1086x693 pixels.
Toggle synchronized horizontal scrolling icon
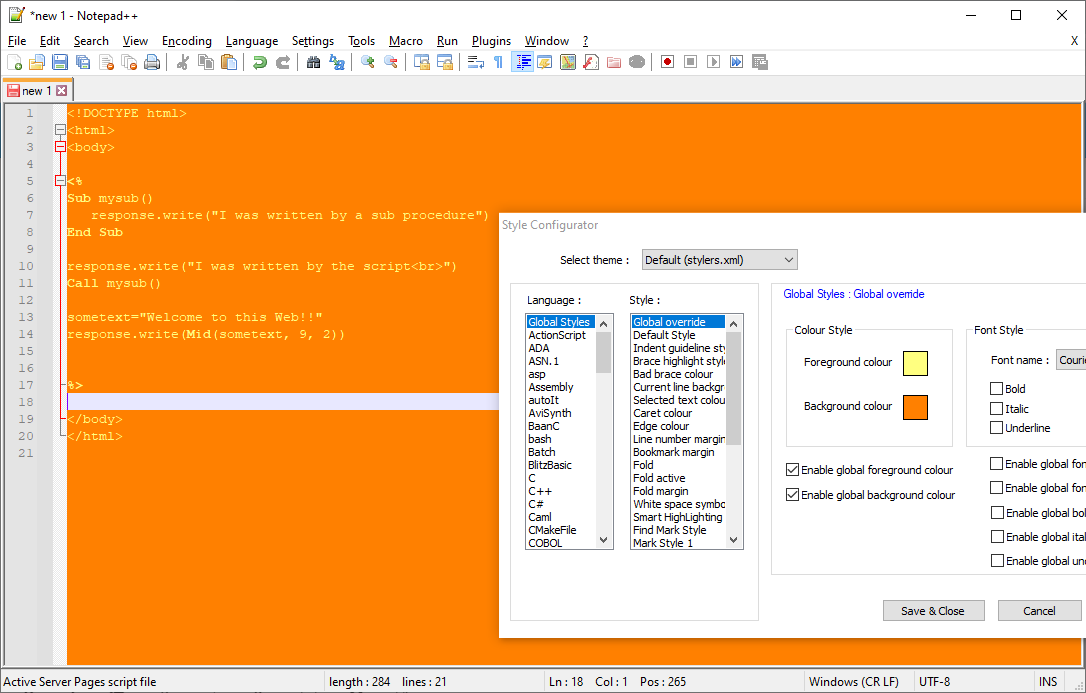[445, 62]
